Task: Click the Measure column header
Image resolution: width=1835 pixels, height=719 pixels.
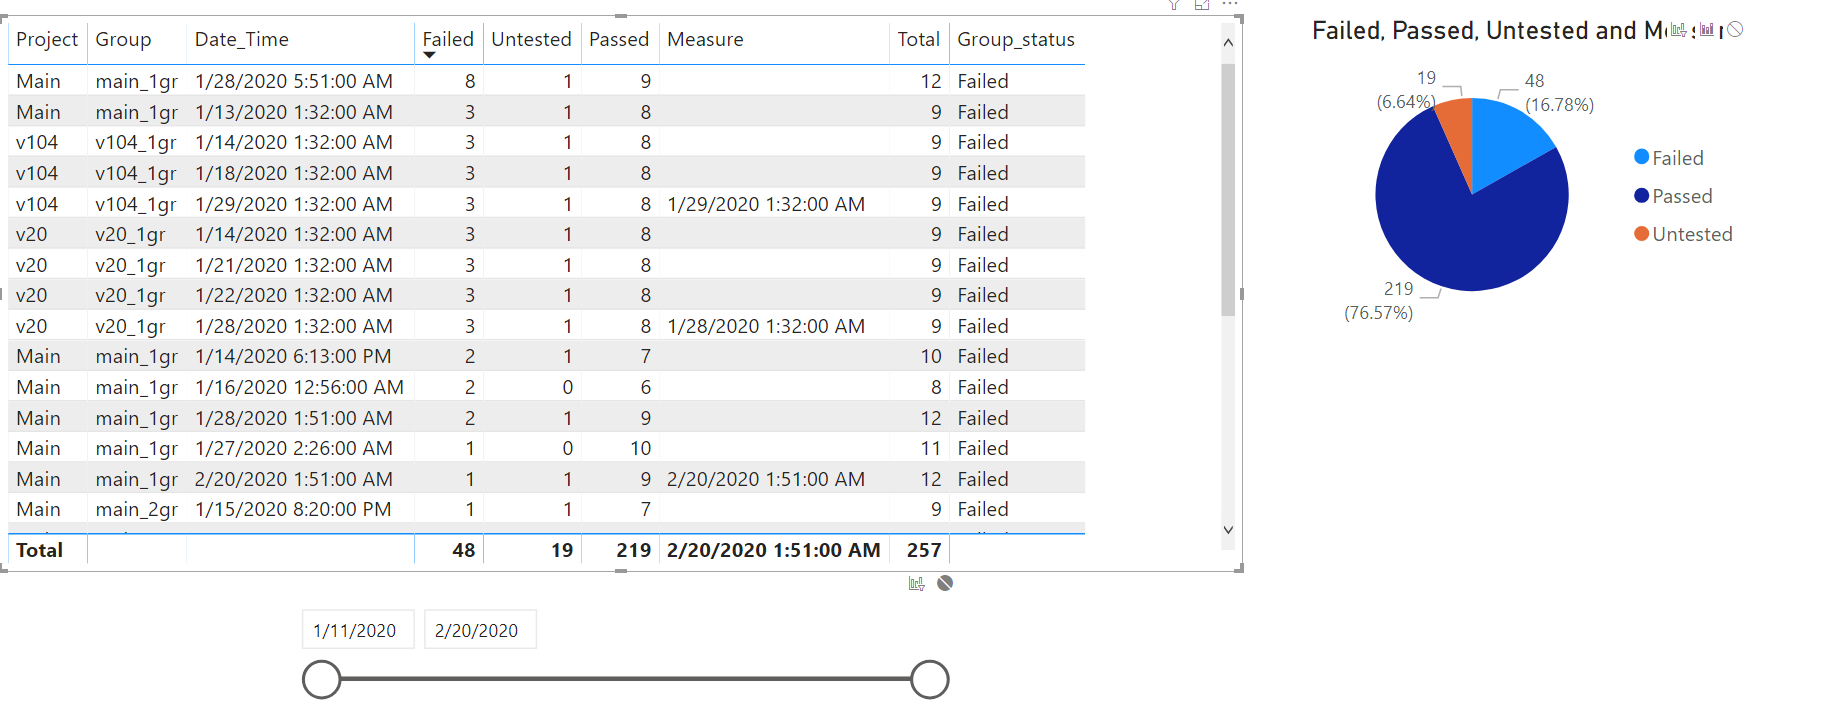Action: pyautogui.click(x=705, y=39)
